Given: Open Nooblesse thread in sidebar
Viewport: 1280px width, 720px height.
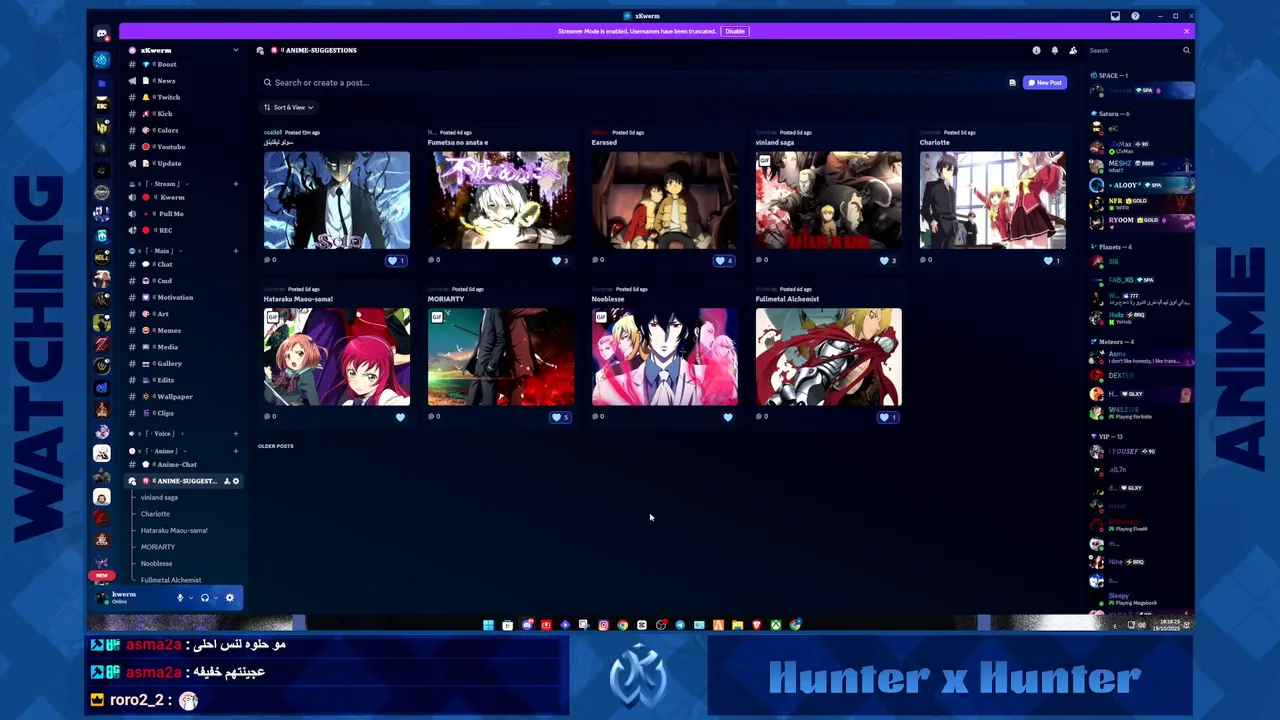Looking at the screenshot, I should point(157,563).
